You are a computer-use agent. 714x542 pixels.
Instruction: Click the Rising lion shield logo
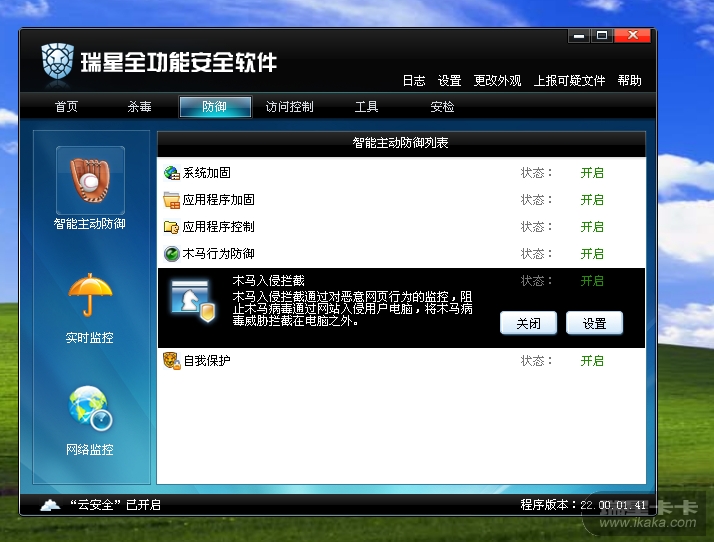point(57,61)
